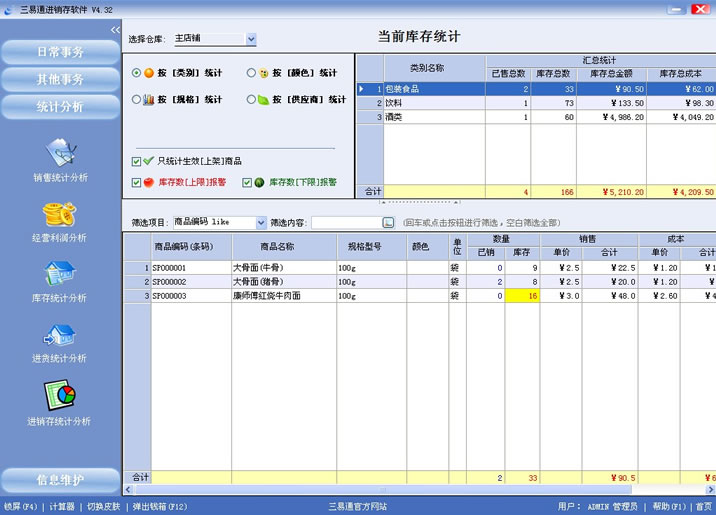Open the 销售统计分析 sales statistics icon
The height and width of the screenshot is (515, 716).
[x=61, y=152]
